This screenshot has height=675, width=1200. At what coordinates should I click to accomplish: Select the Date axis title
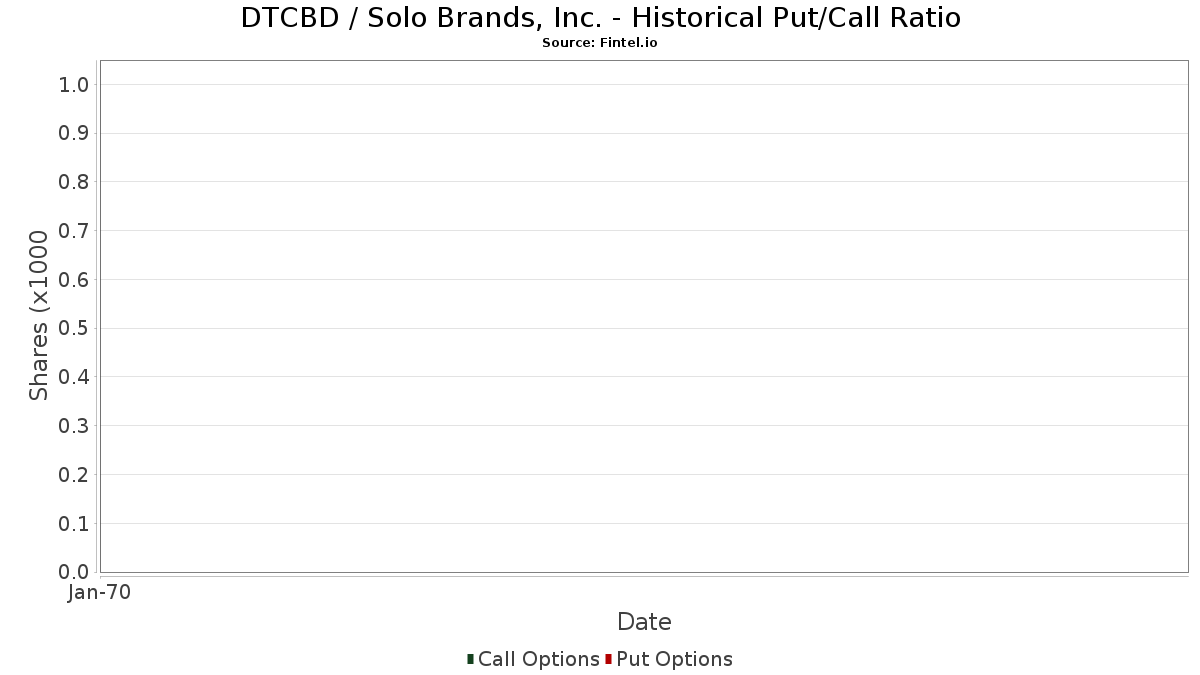644,622
